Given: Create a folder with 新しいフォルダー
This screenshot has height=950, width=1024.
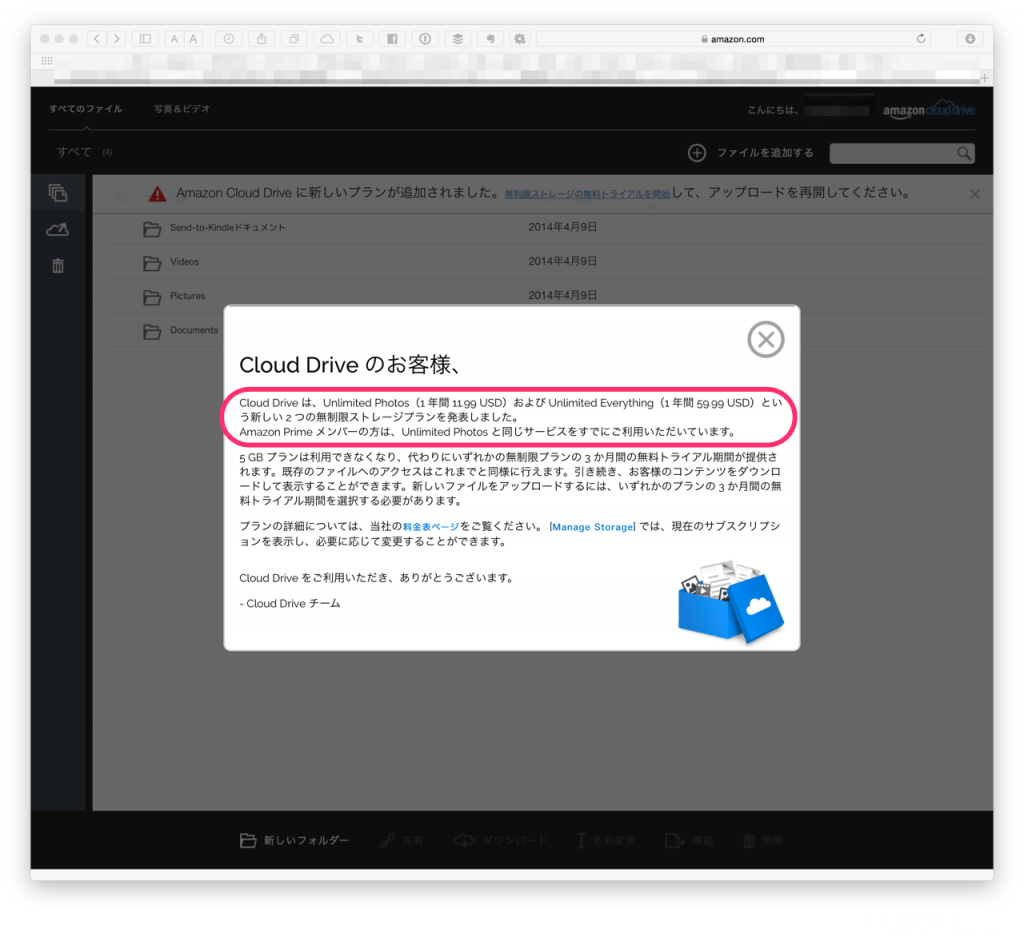Looking at the screenshot, I should point(294,840).
